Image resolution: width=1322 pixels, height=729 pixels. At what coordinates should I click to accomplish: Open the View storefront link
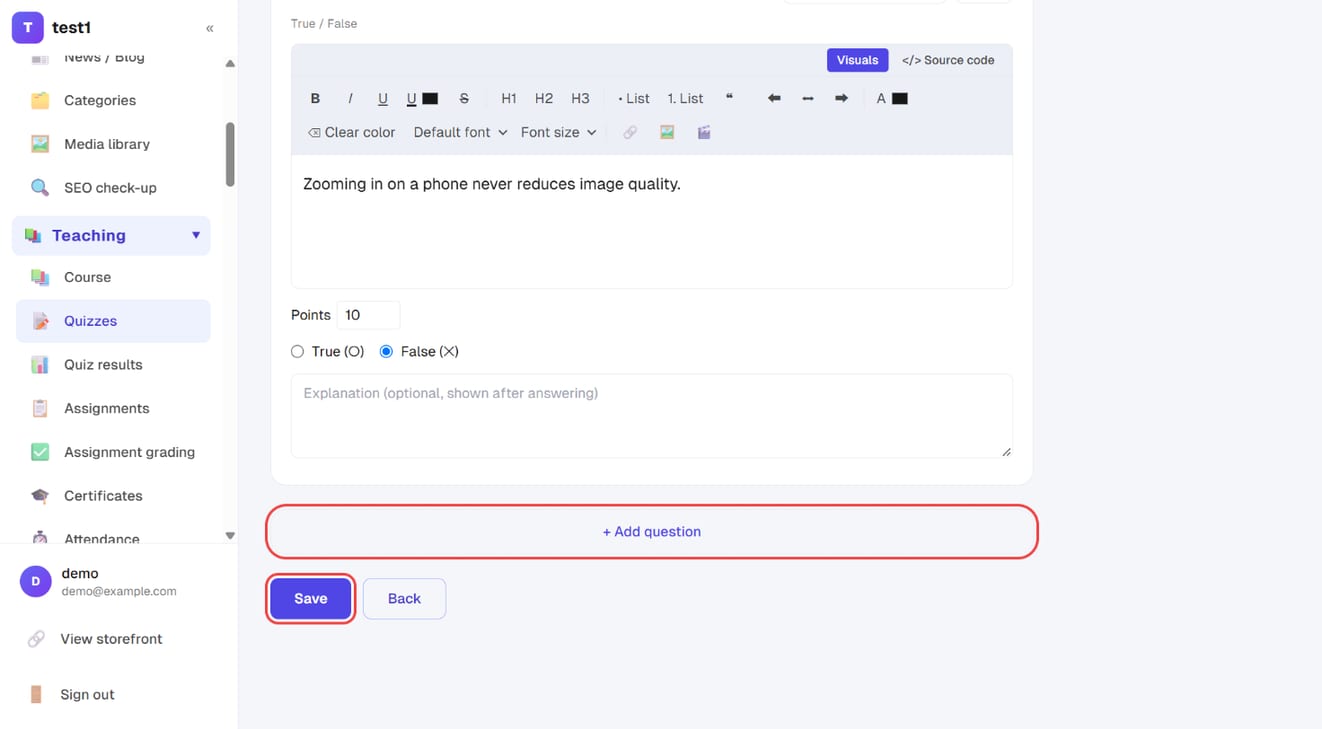click(111, 639)
